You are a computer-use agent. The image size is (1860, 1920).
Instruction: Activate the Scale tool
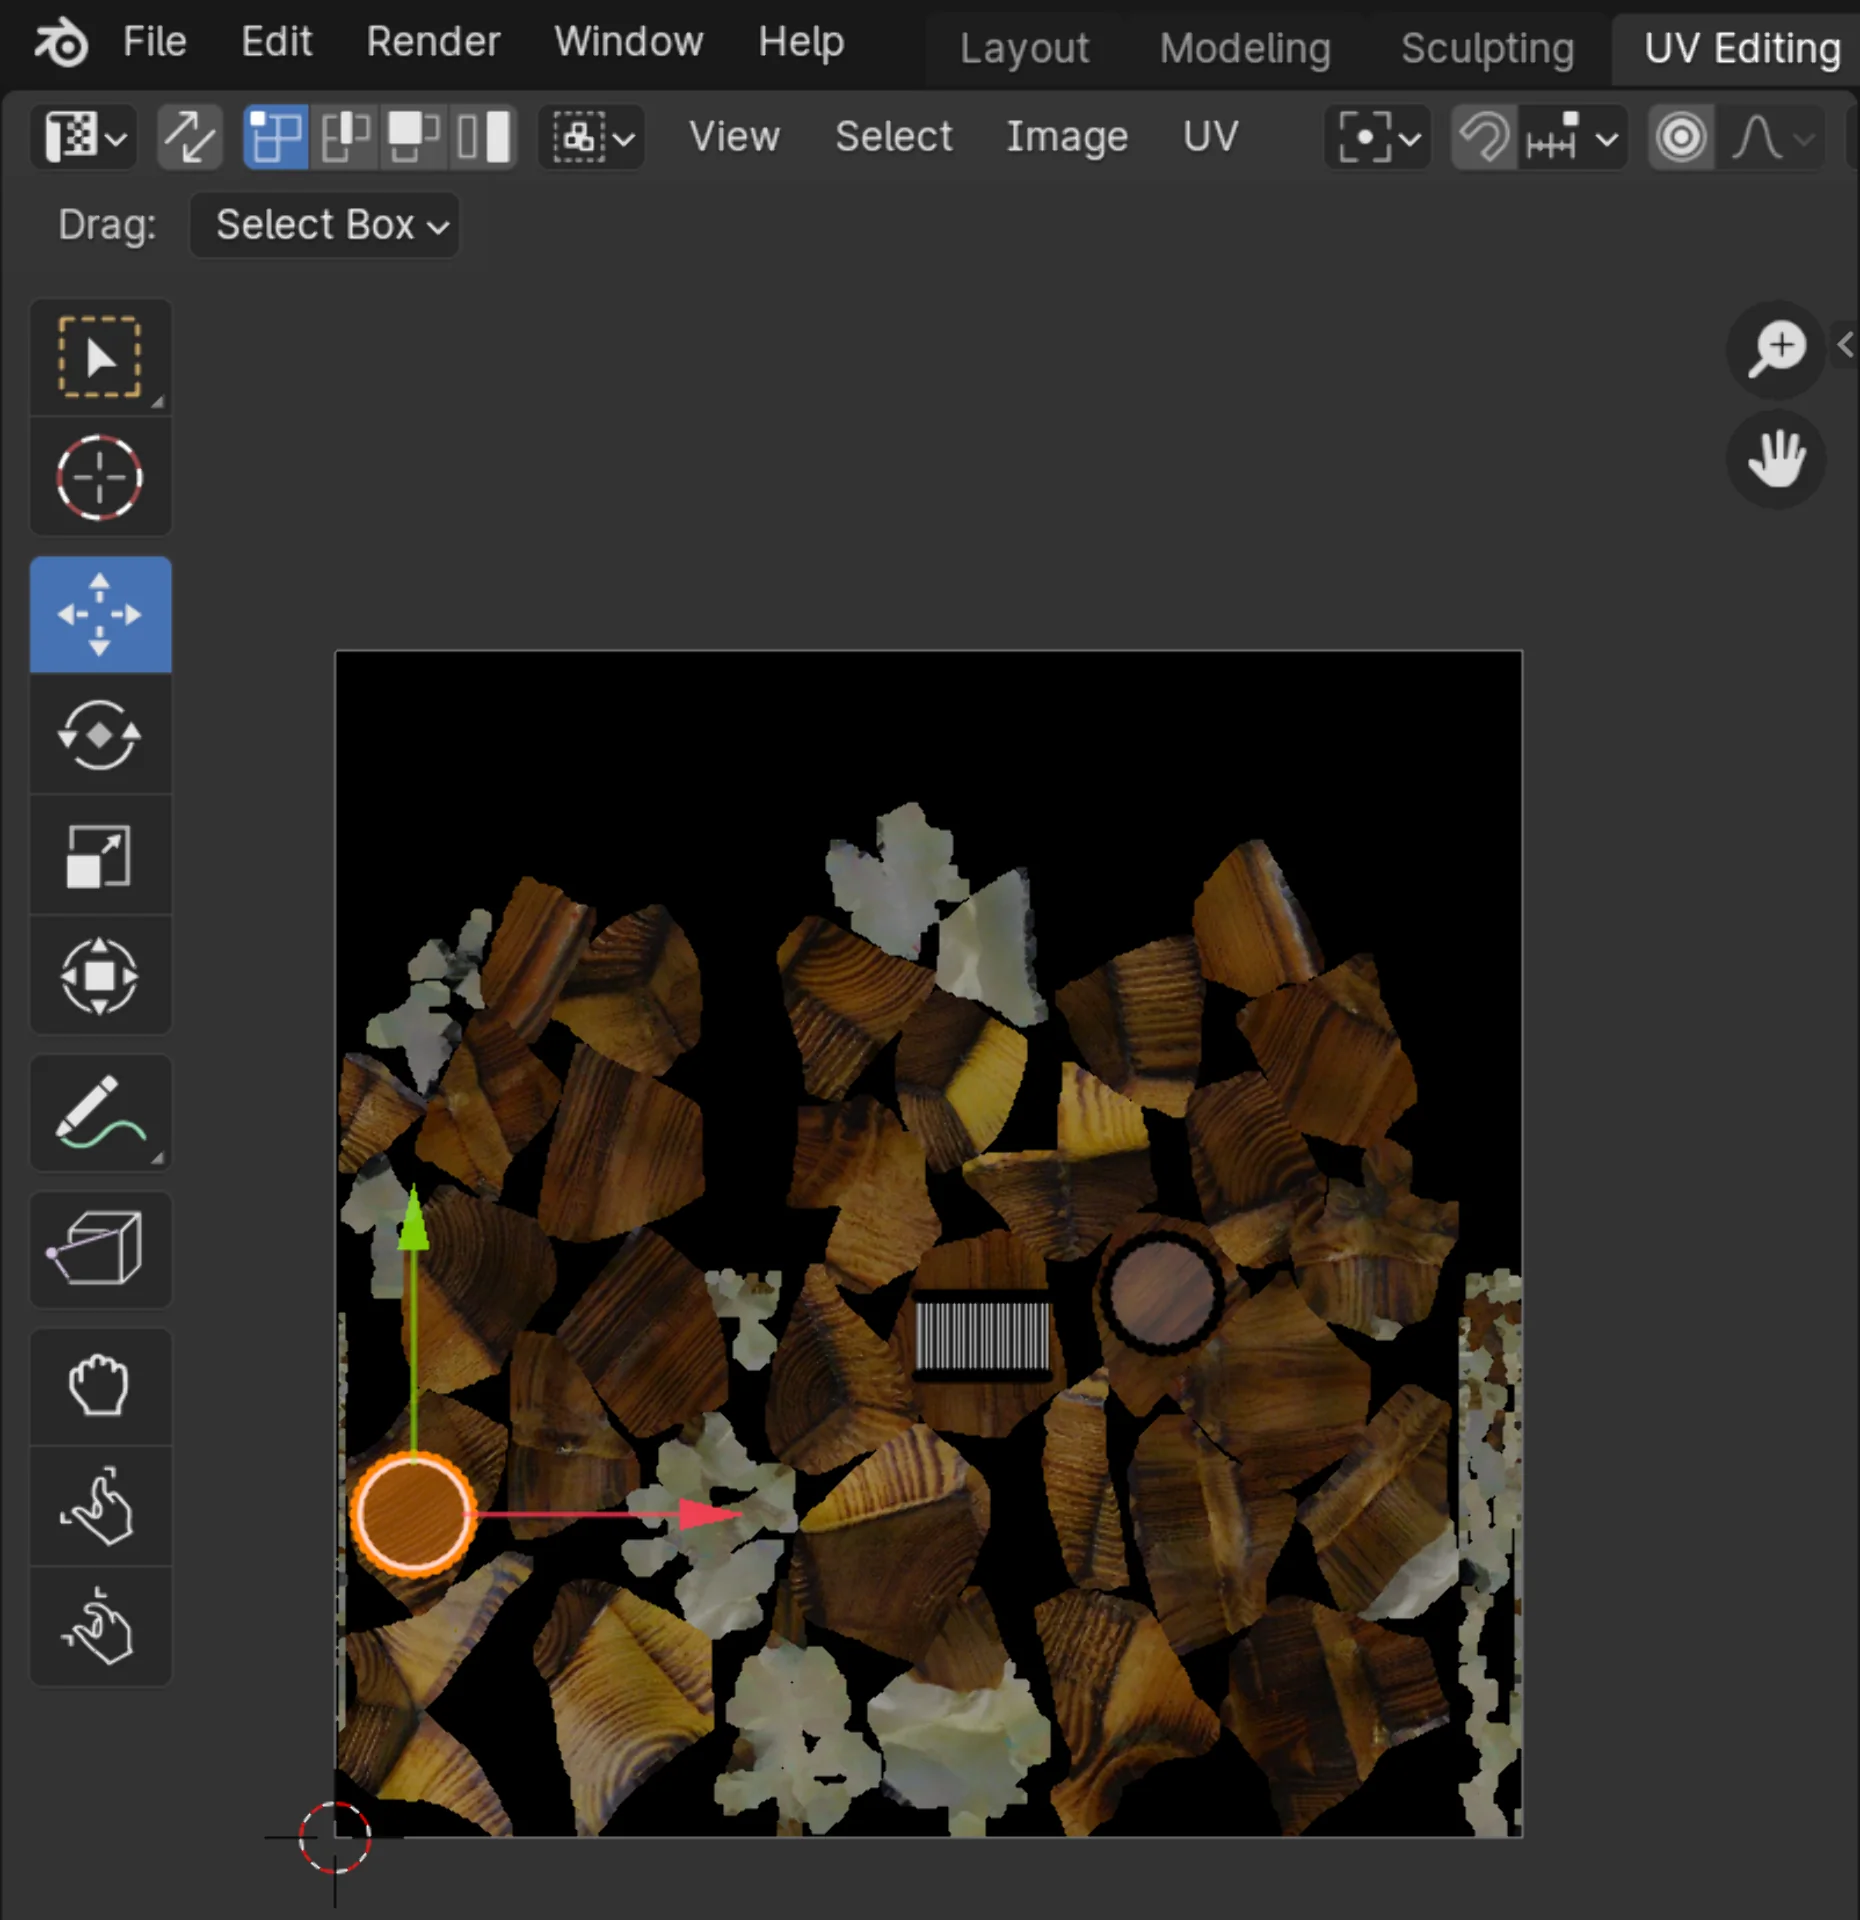point(100,856)
